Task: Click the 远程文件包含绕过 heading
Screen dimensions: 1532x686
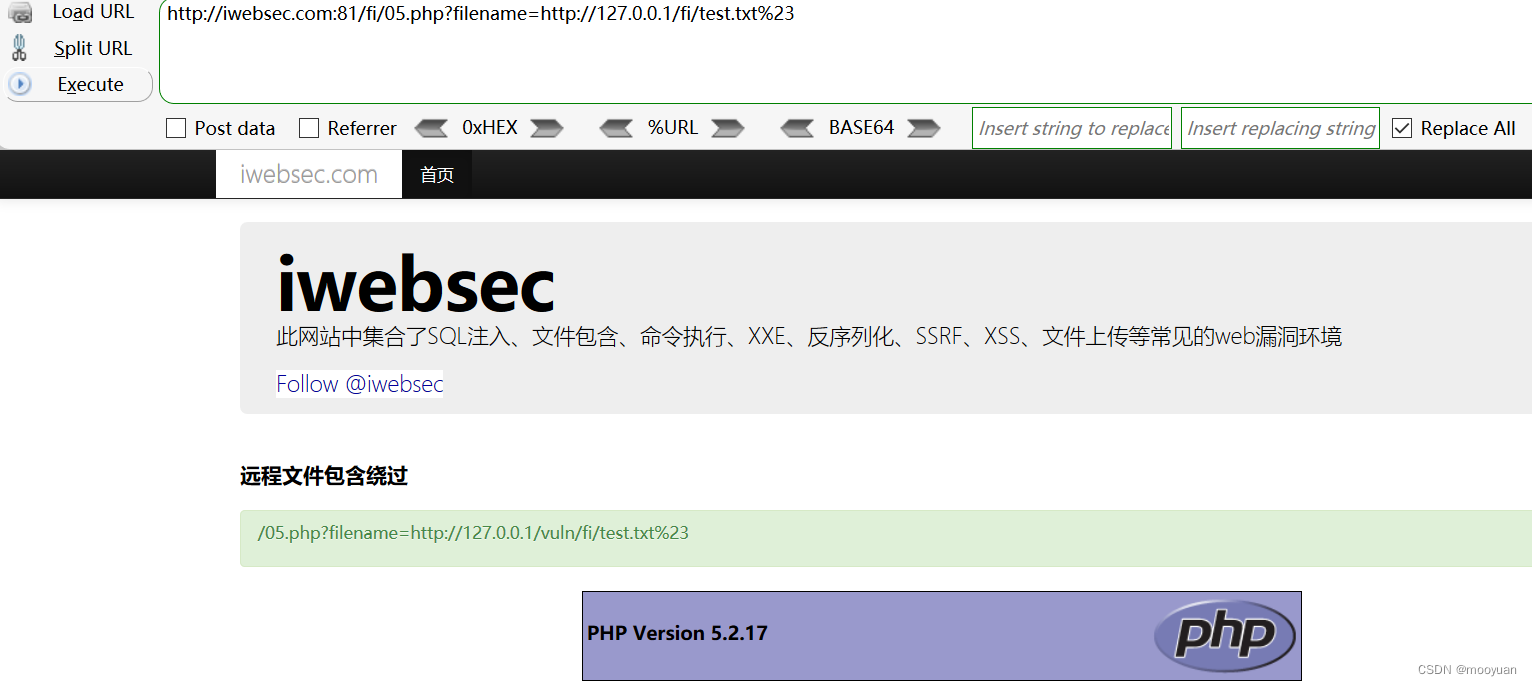Action: pos(324,476)
